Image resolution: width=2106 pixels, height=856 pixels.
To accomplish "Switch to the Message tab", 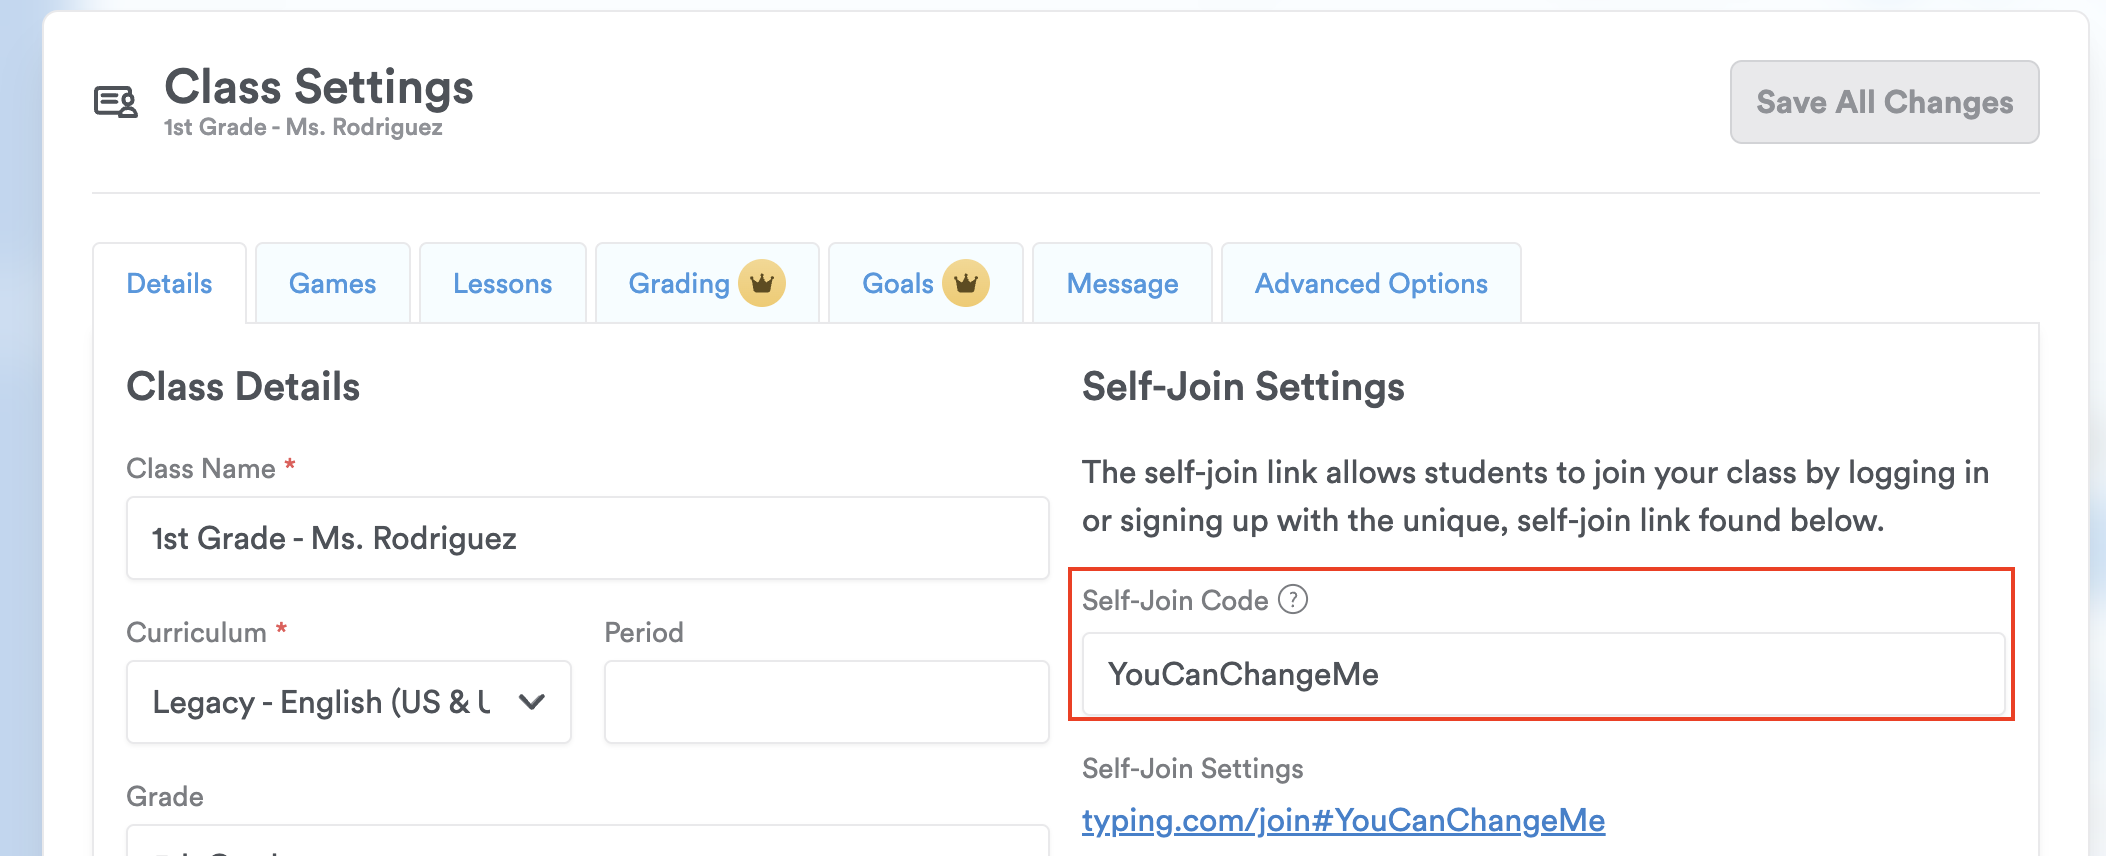I will tap(1122, 284).
